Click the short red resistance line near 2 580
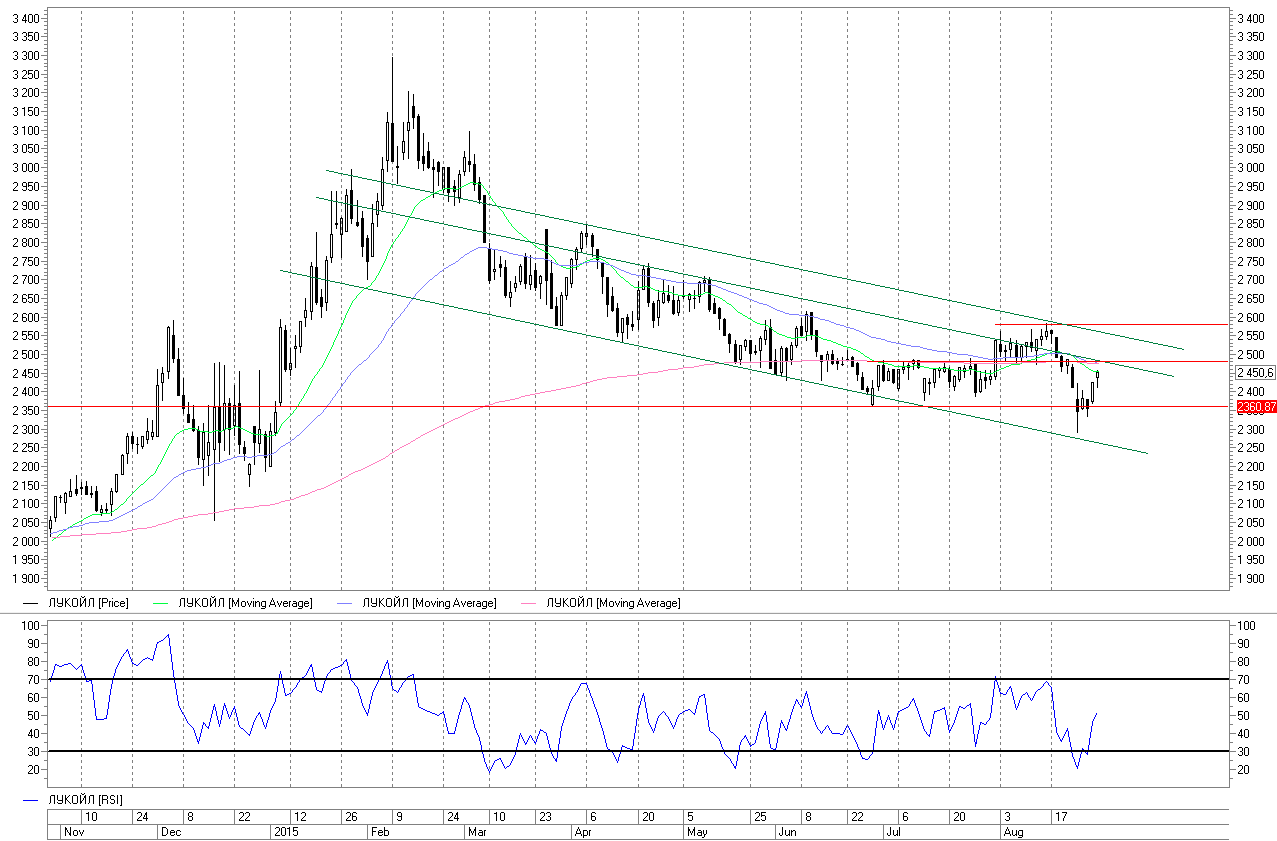 tap(1100, 324)
